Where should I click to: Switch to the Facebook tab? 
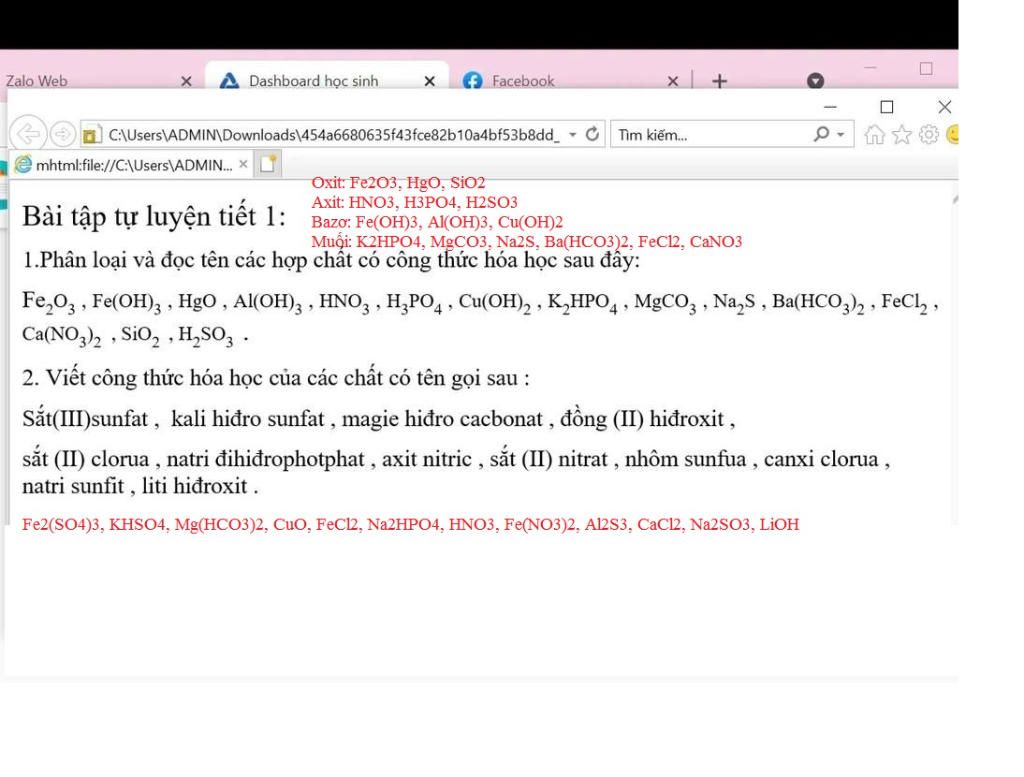click(x=522, y=81)
